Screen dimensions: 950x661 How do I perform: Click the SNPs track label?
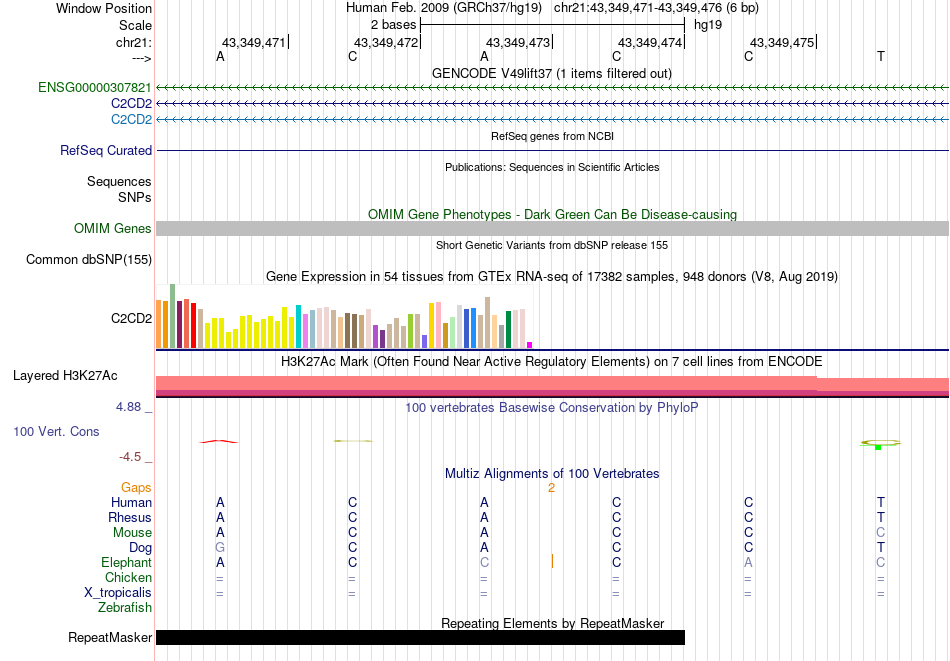pyautogui.click(x=135, y=197)
